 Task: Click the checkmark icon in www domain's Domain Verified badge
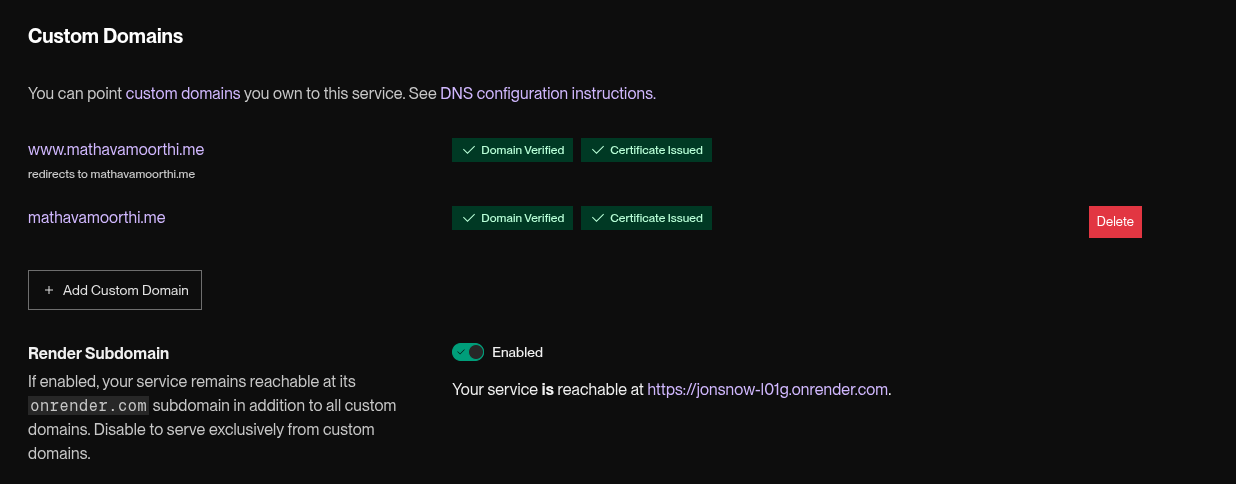click(468, 150)
